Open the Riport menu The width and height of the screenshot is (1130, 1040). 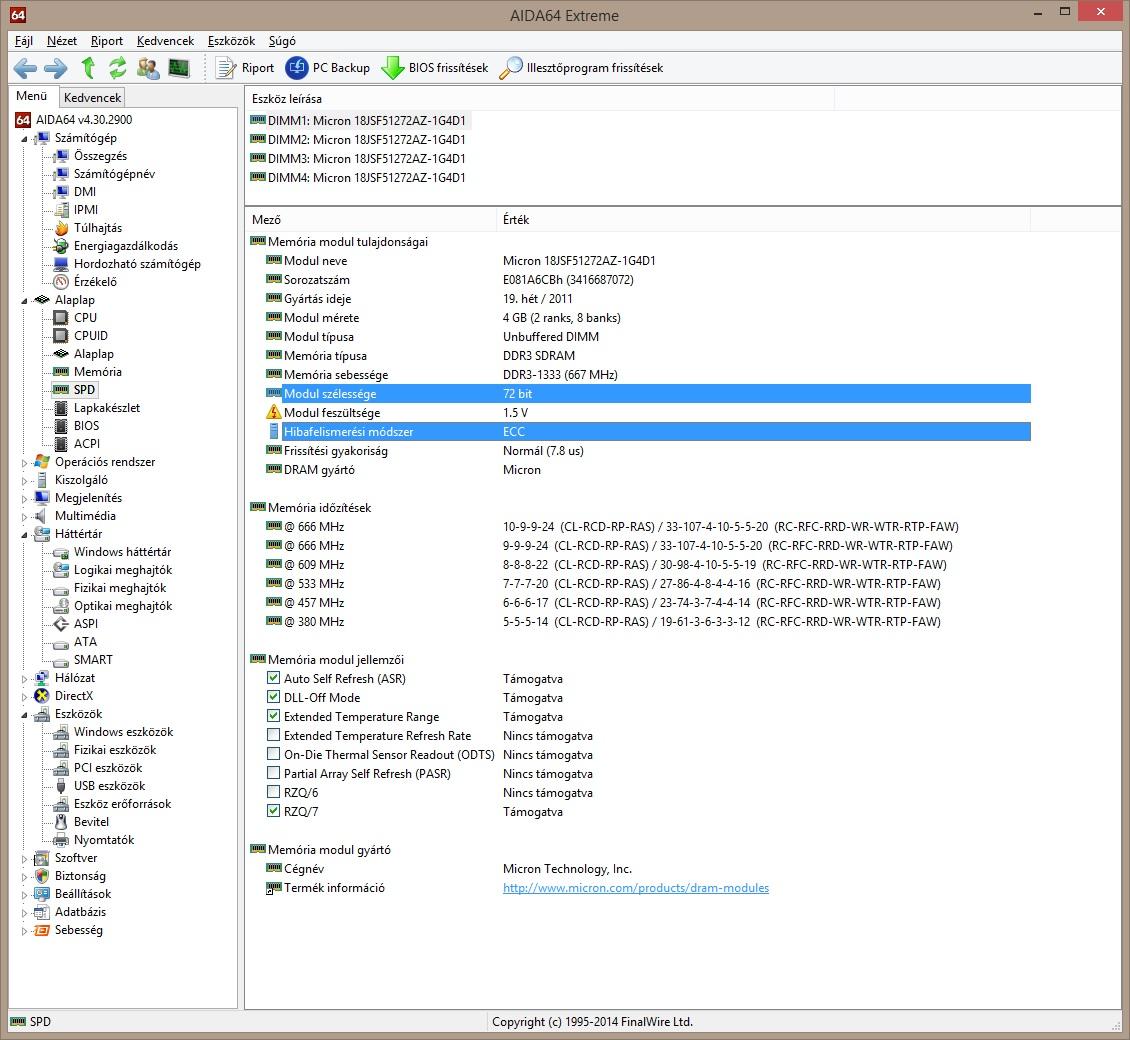[107, 41]
